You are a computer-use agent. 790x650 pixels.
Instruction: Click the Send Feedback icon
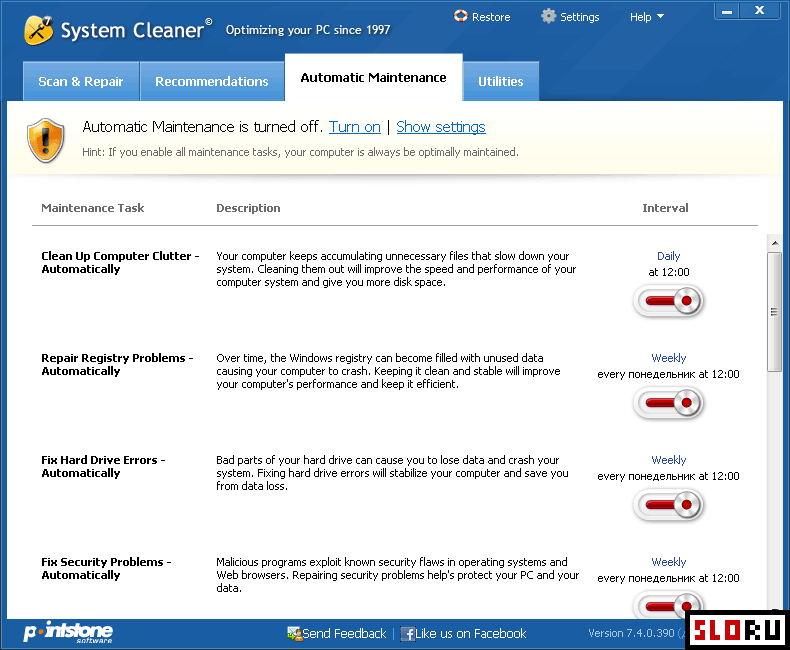point(294,633)
